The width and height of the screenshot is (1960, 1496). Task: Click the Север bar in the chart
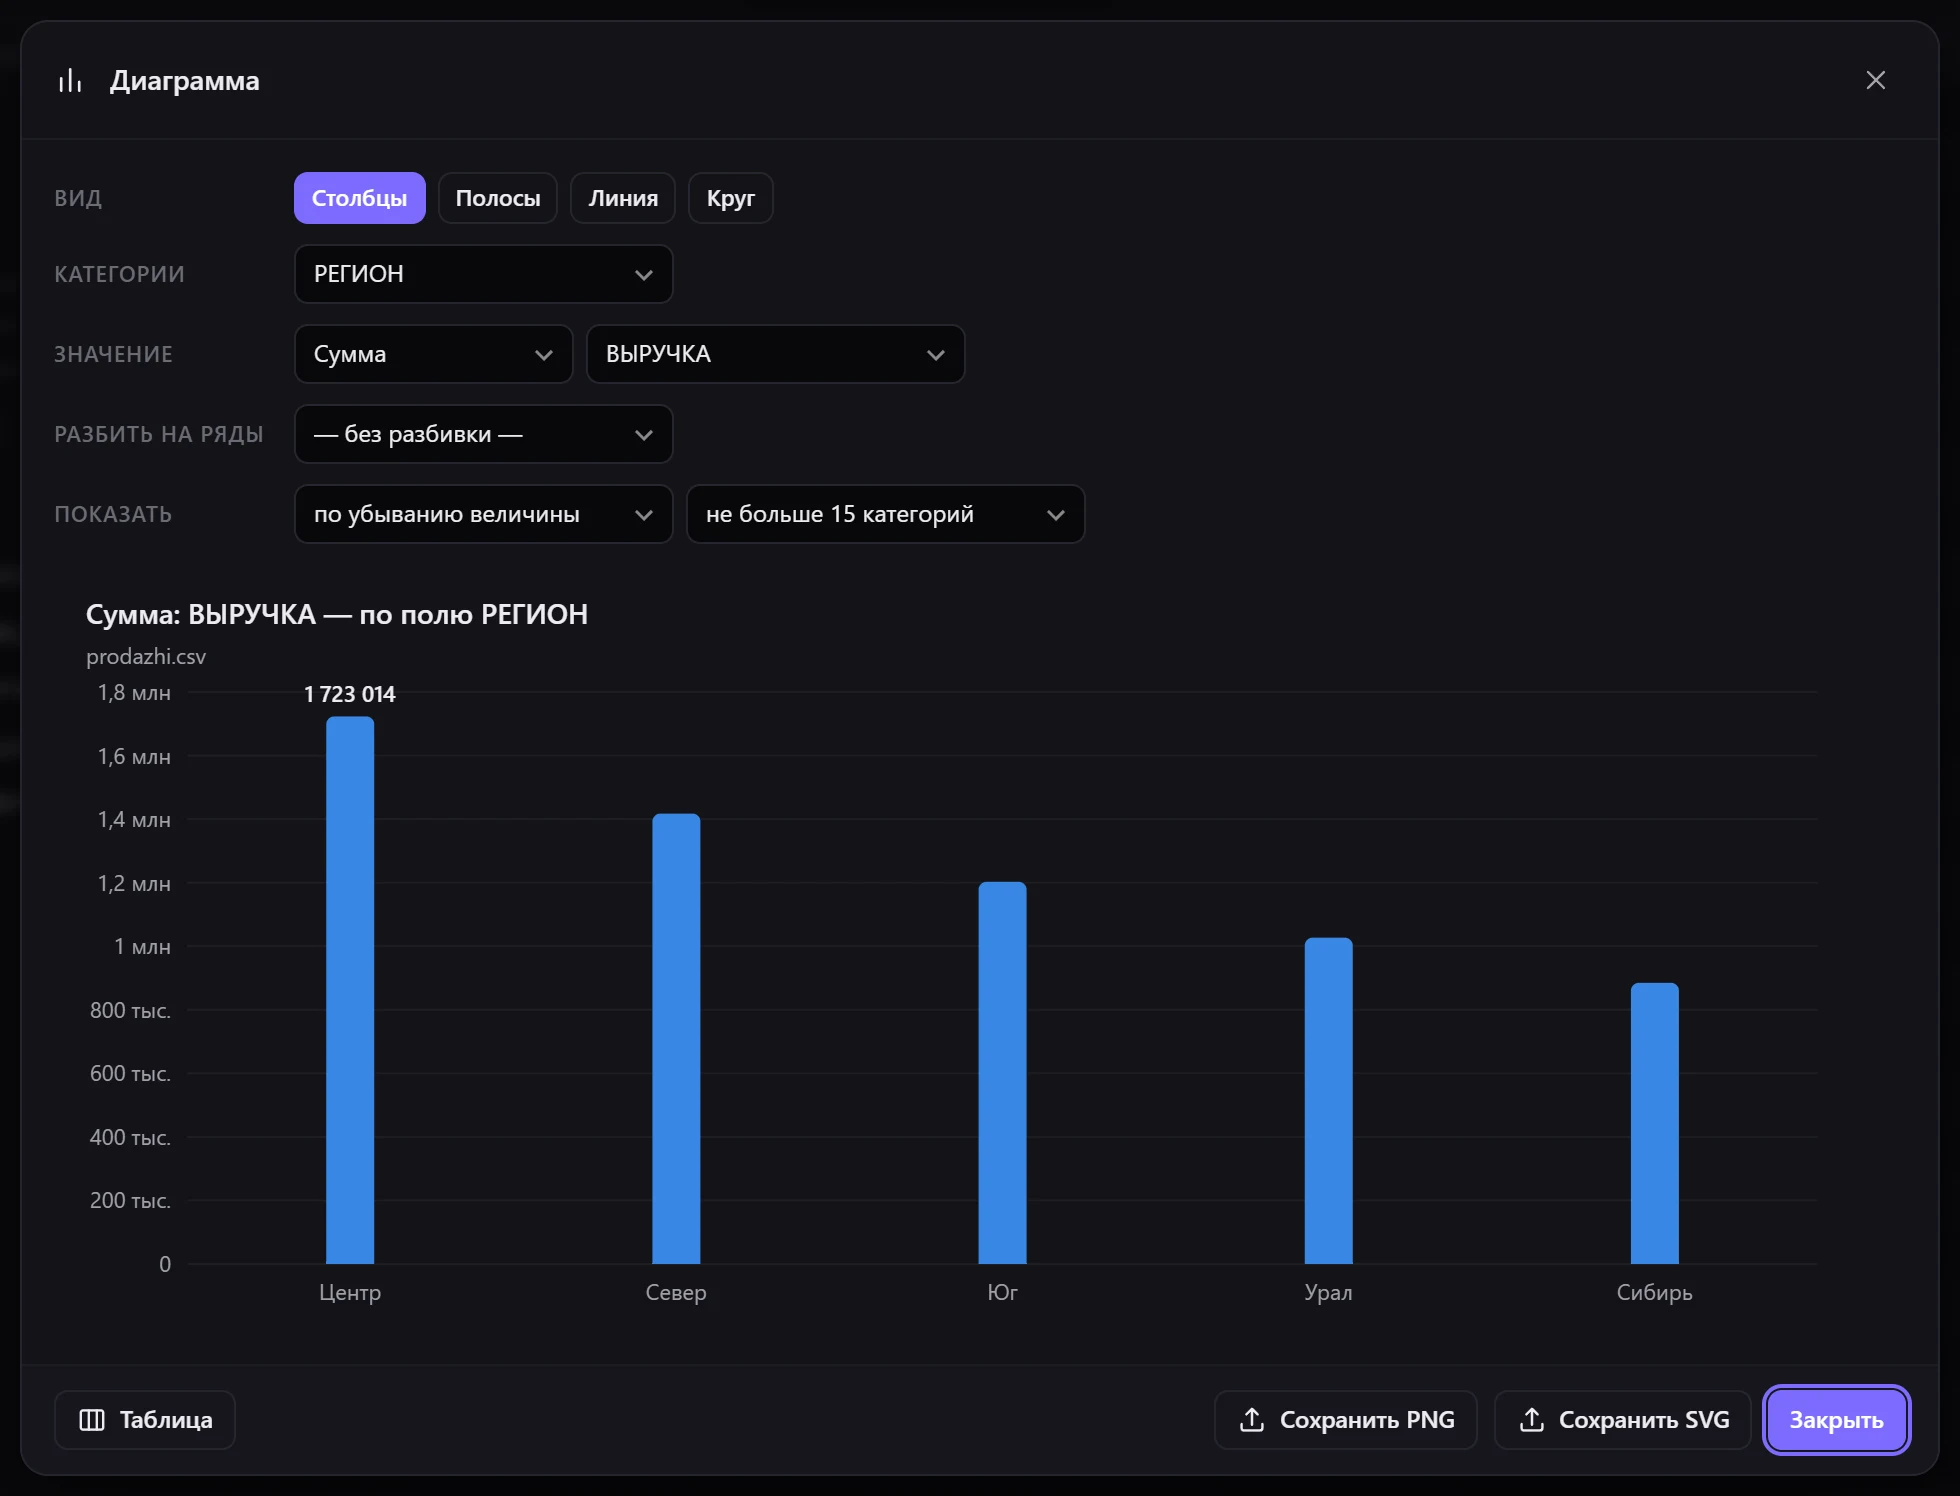pyautogui.click(x=676, y=1039)
